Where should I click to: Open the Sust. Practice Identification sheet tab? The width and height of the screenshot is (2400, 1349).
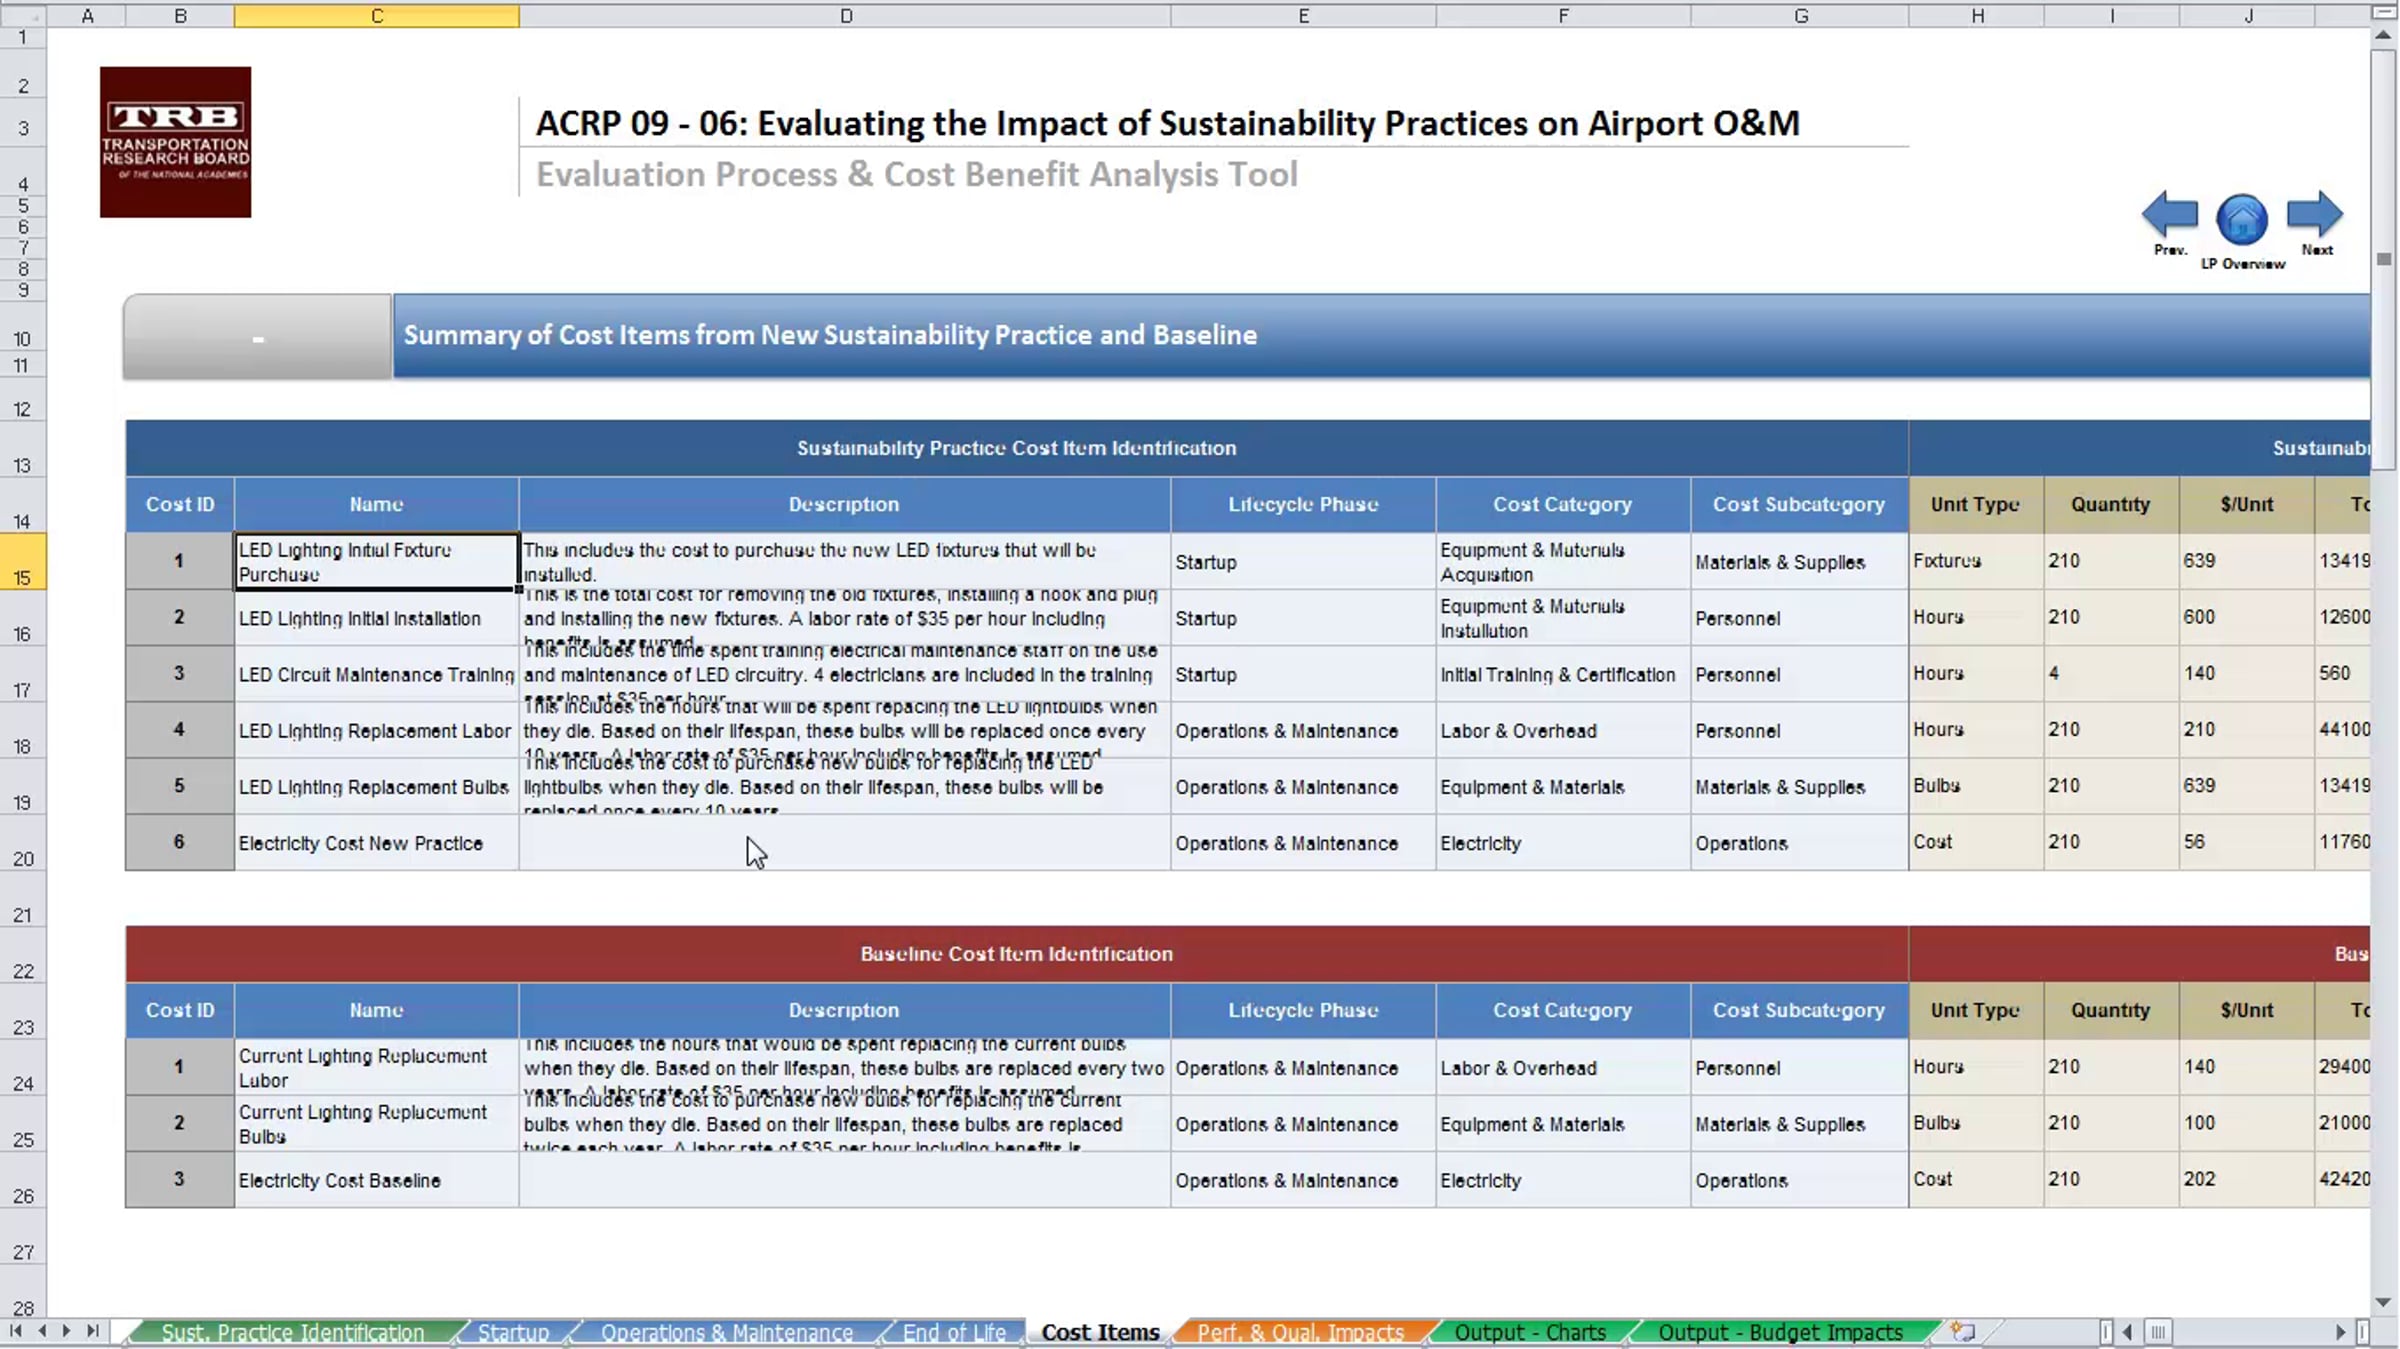pos(292,1333)
